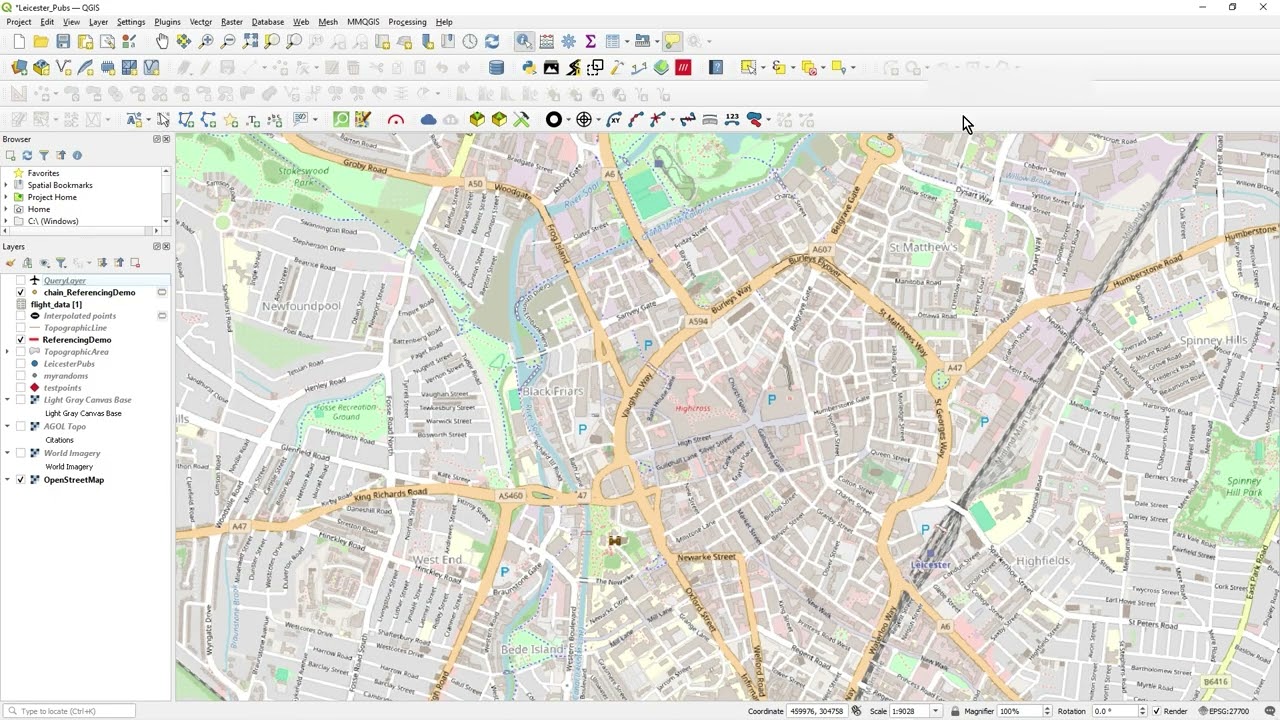Viewport: 1280px width, 720px height.
Task: Click the what3words red icon
Action: click(x=683, y=67)
